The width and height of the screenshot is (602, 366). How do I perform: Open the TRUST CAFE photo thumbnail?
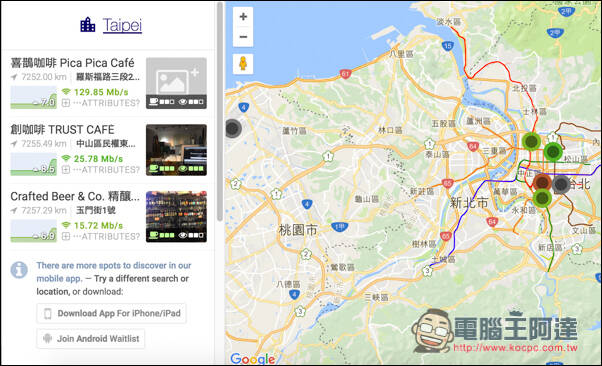coord(176,150)
